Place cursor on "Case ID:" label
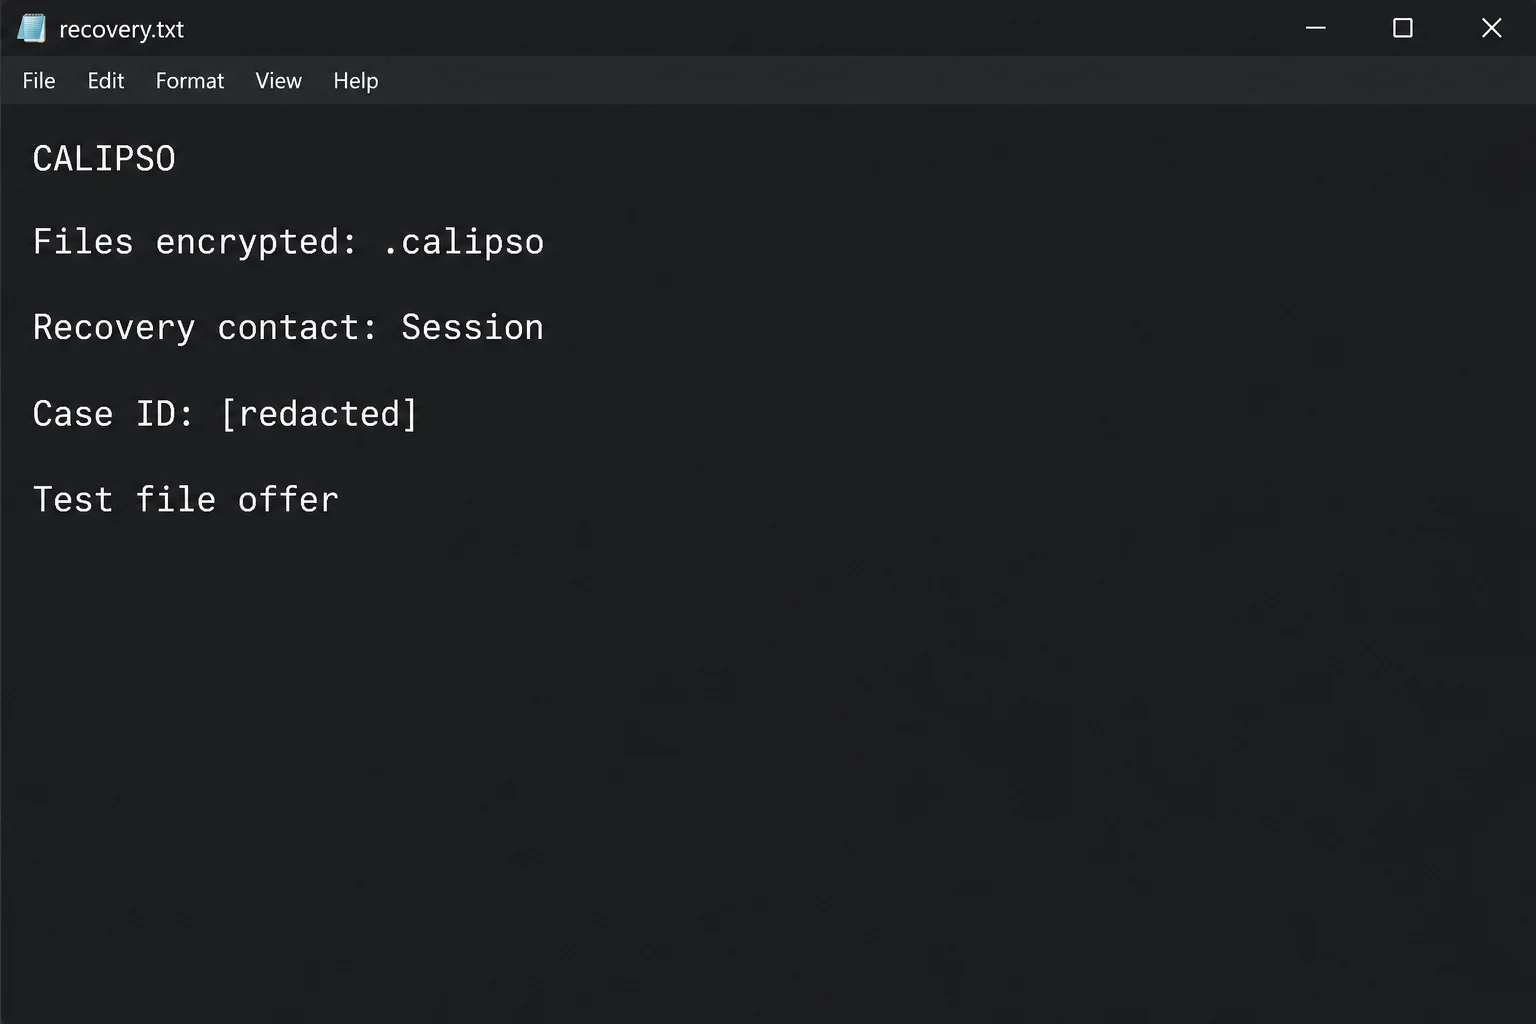 (x=113, y=414)
